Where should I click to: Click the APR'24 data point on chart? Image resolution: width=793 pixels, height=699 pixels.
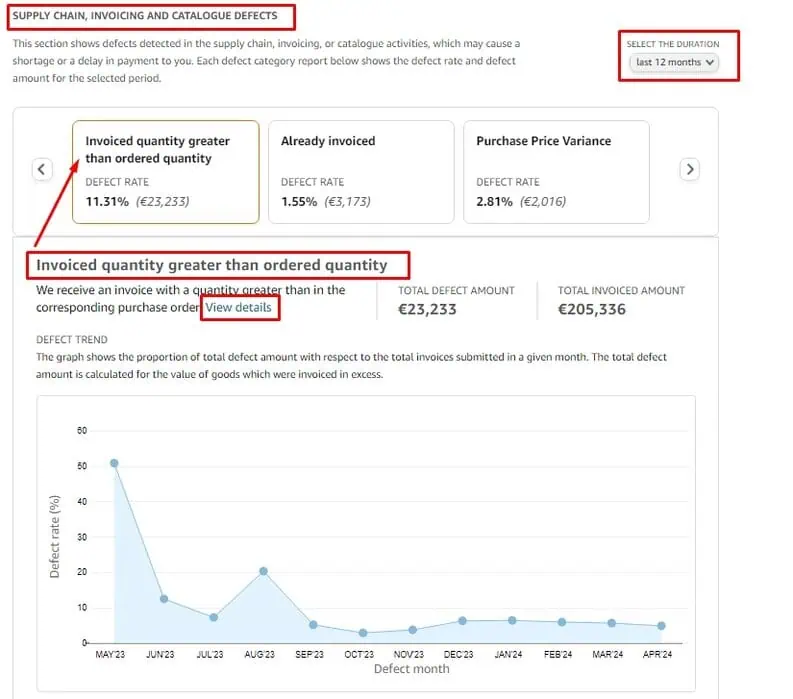(661, 626)
